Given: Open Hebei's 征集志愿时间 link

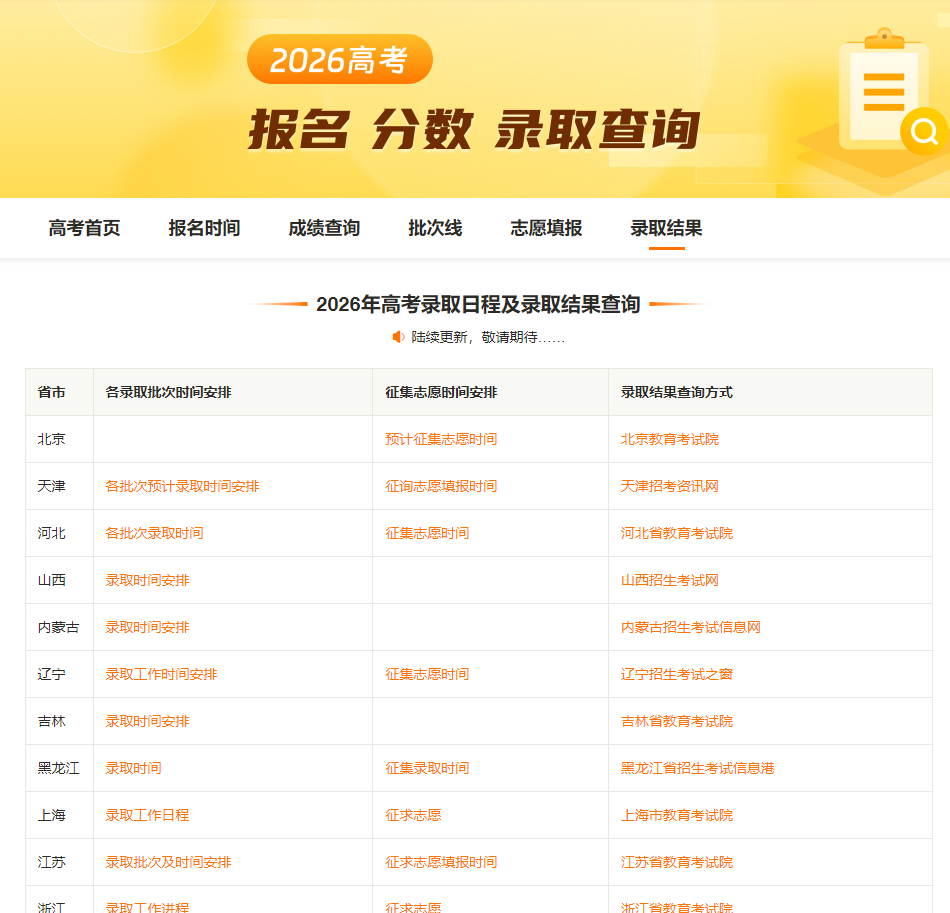Looking at the screenshot, I should click(x=427, y=533).
